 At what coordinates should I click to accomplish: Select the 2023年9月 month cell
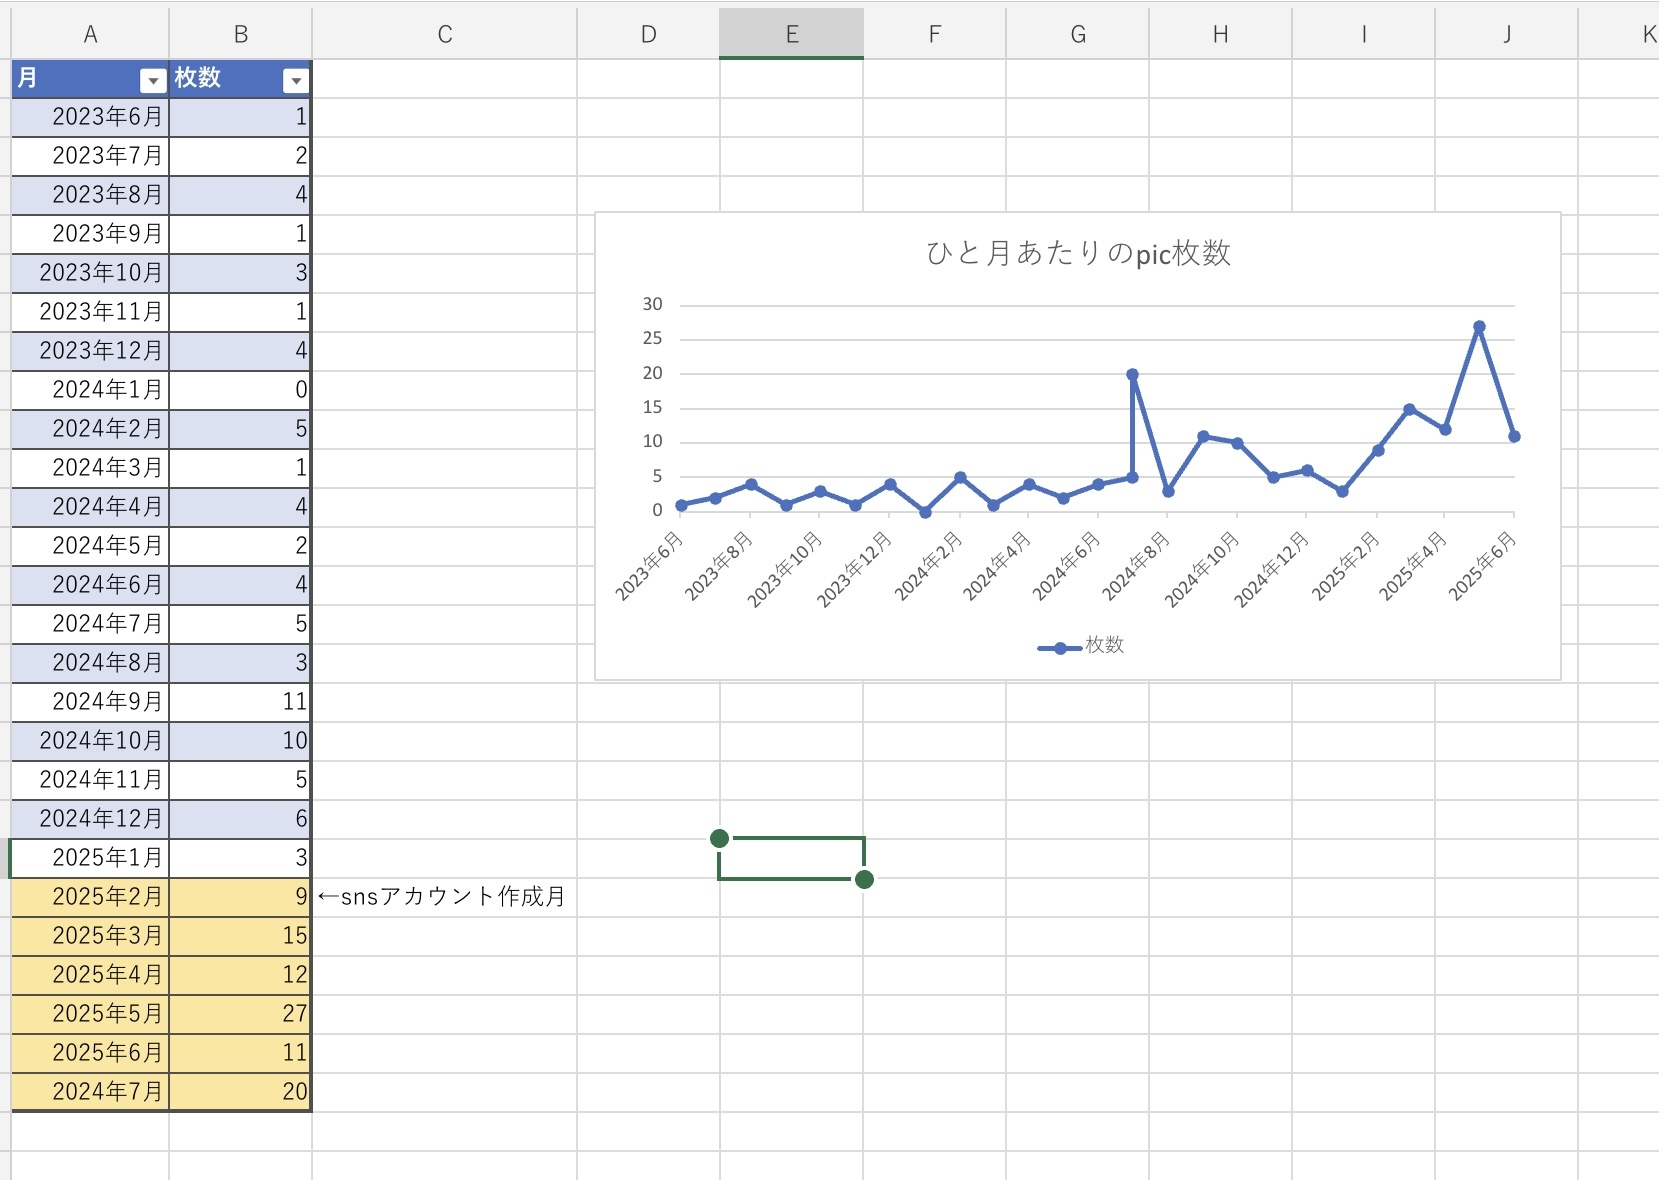[90, 234]
